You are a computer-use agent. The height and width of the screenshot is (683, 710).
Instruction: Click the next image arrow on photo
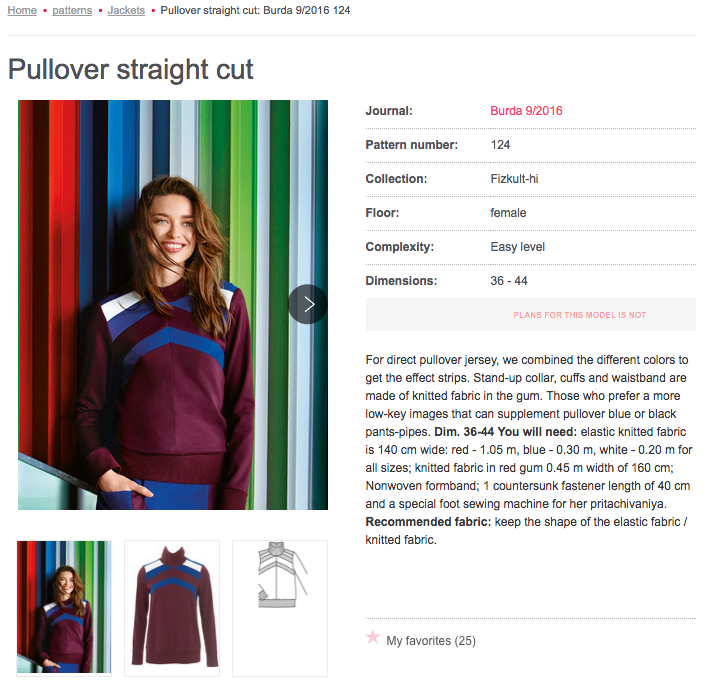308,304
